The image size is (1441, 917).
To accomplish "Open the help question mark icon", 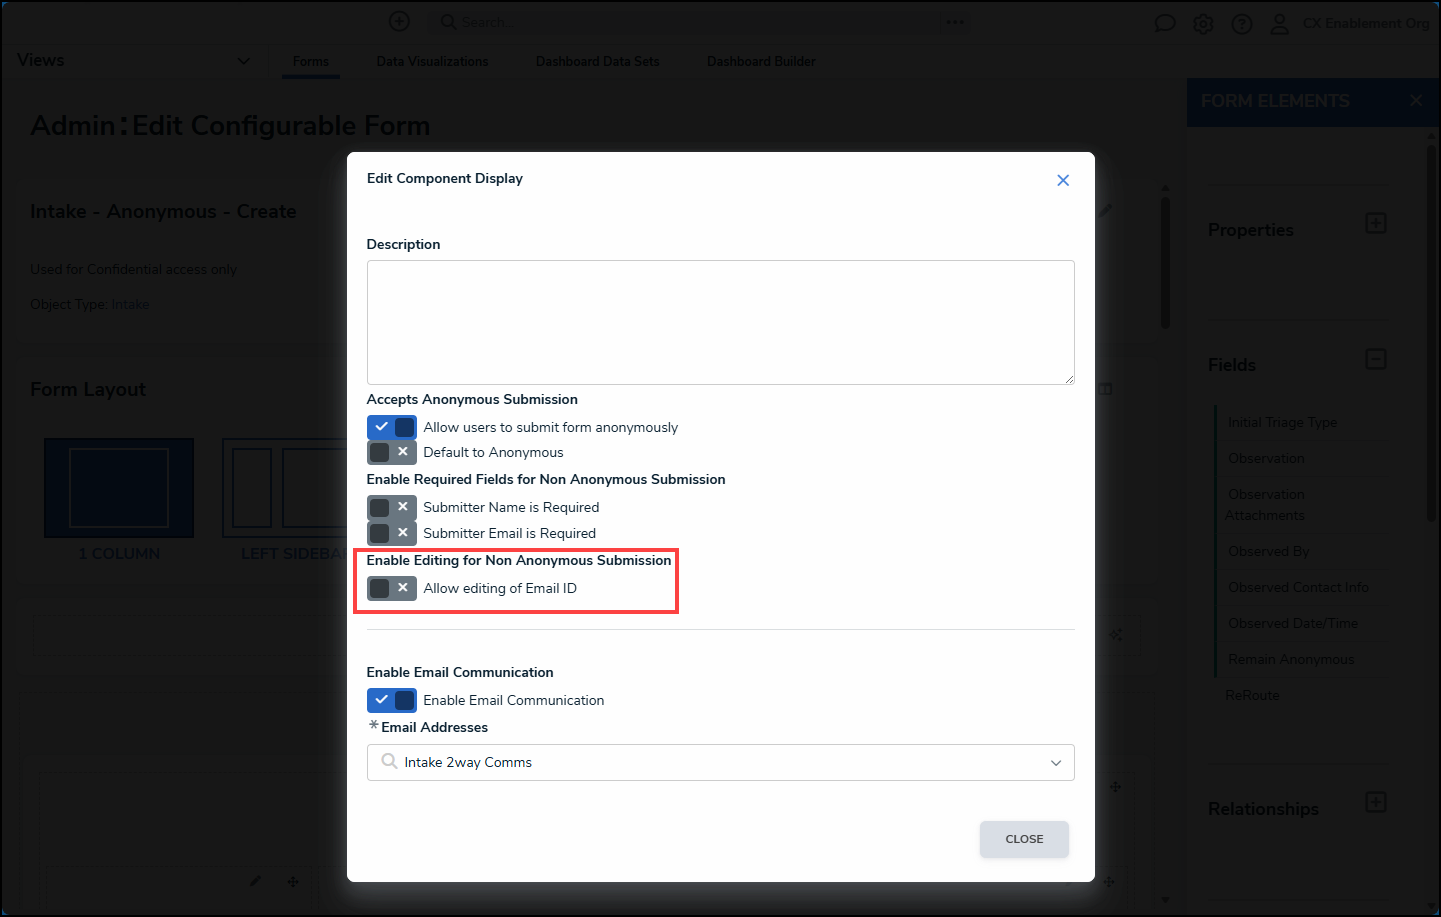I will pos(1242,24).
